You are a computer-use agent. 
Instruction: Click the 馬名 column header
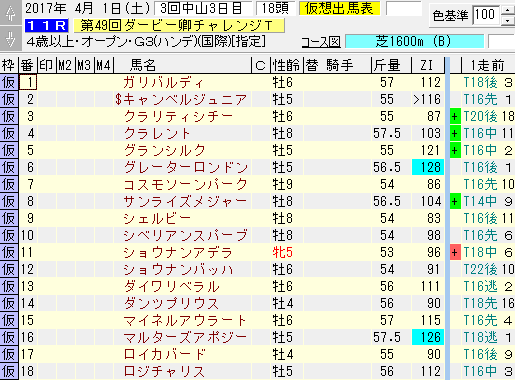click(143, 65)
